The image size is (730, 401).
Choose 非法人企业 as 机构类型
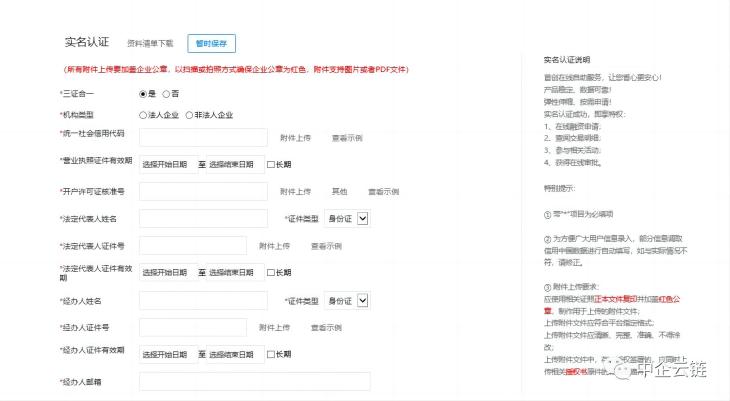[x=186, y=115]
